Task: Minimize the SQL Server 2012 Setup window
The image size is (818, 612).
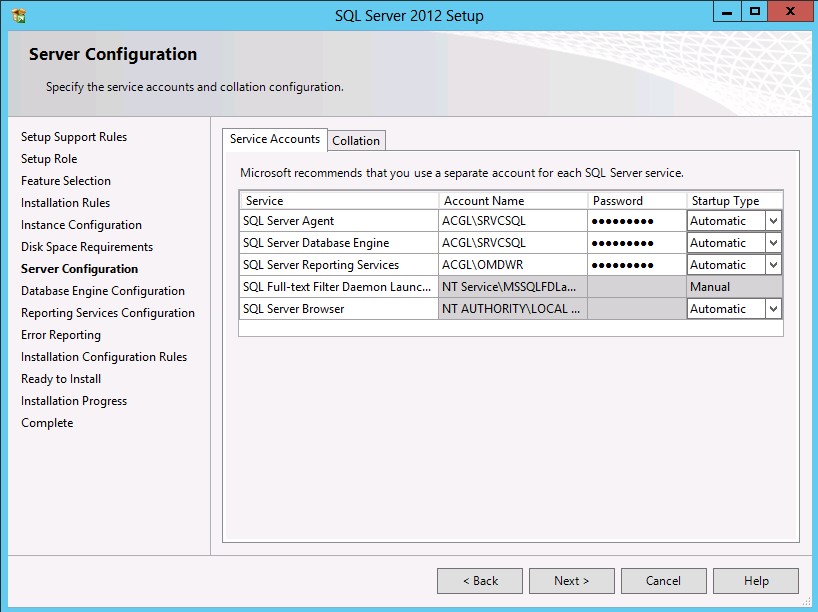Action: point(727,11)
